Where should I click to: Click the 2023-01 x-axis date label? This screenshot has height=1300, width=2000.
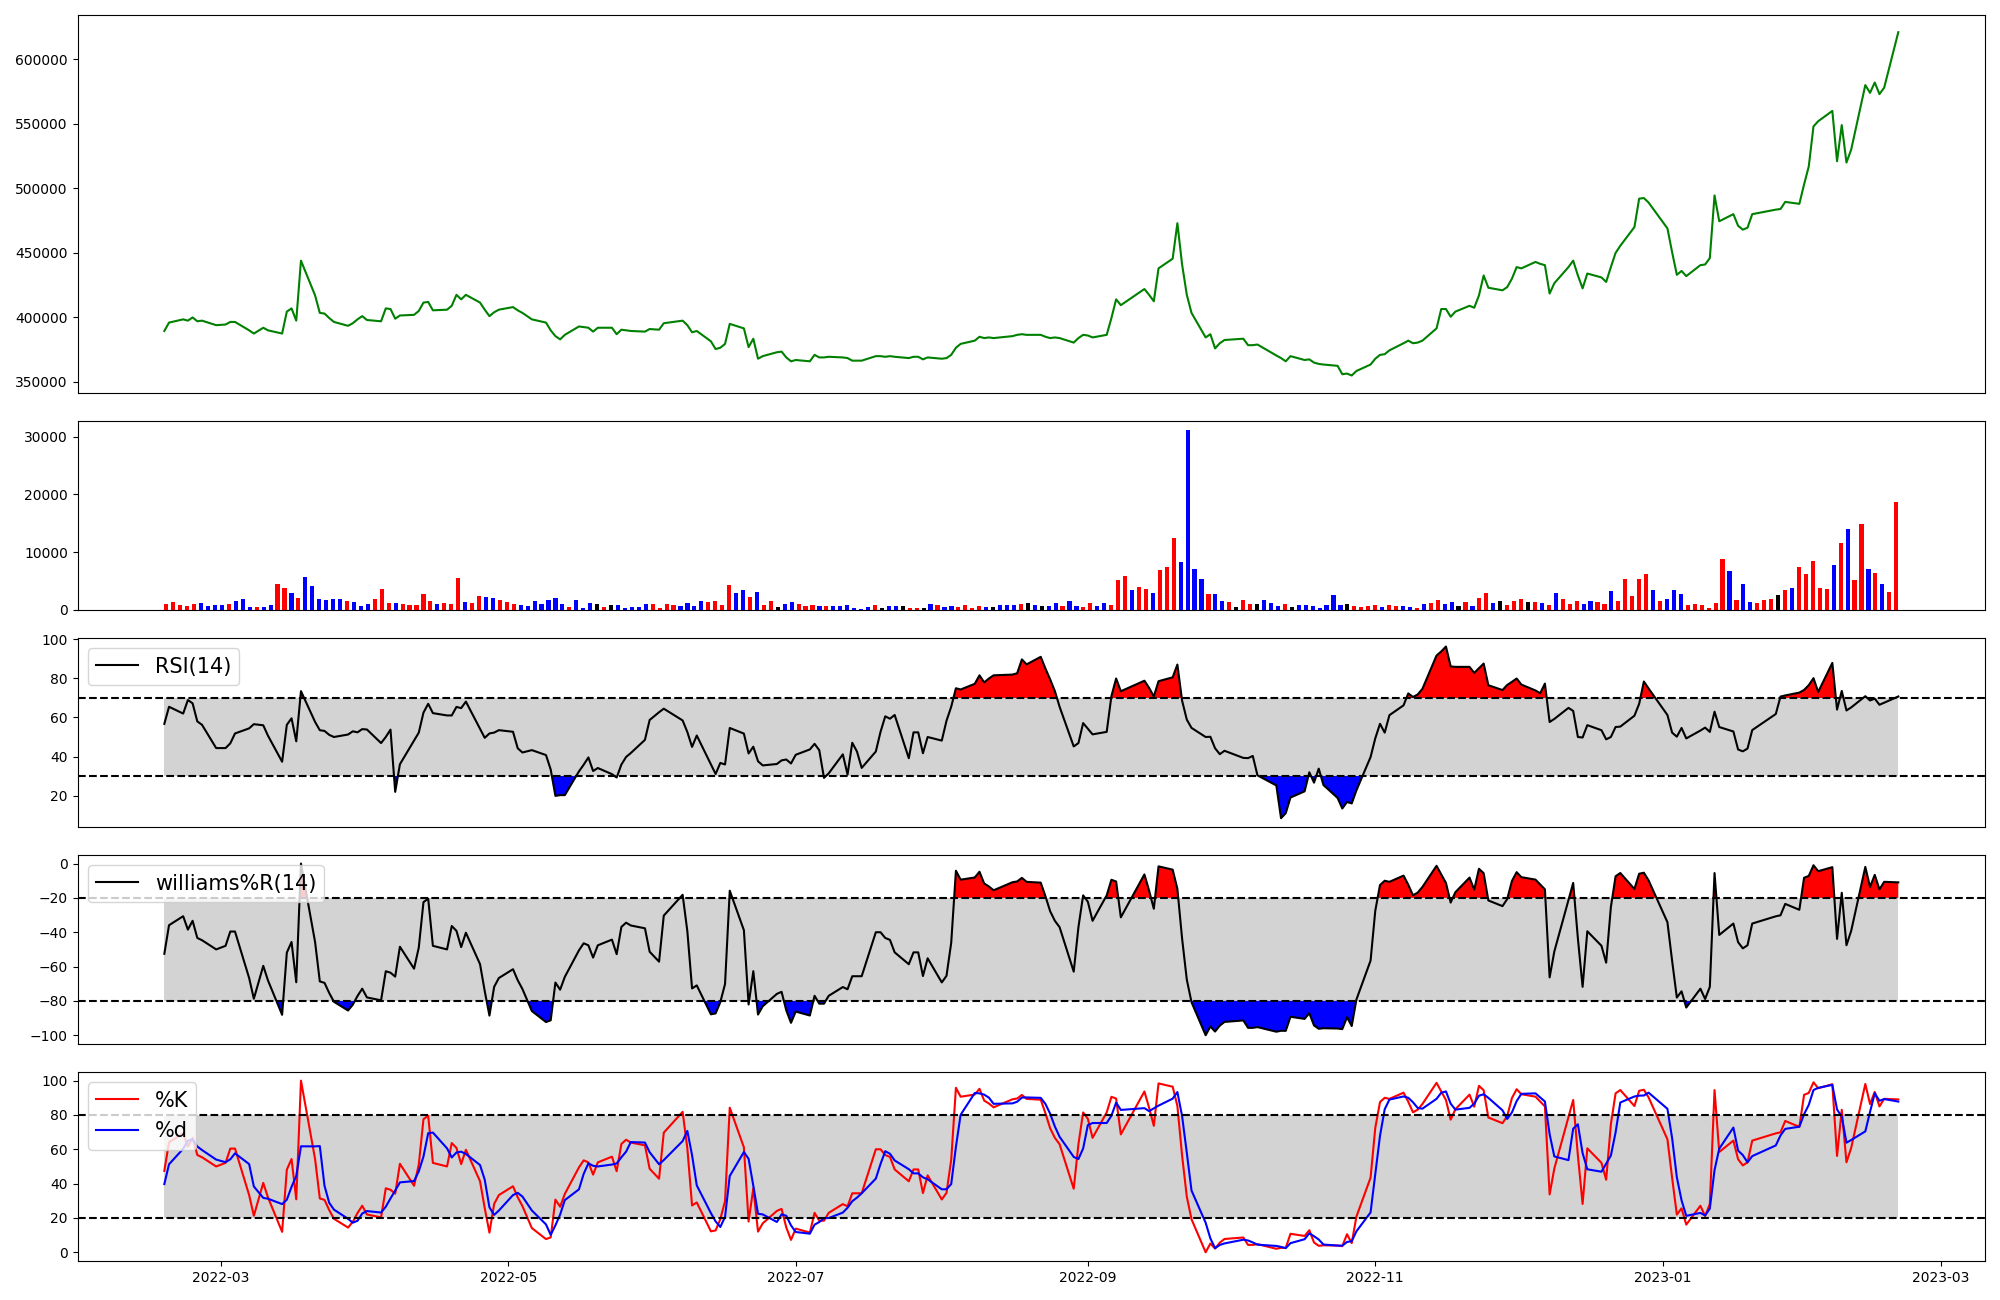click(x=1663, y=1276)
